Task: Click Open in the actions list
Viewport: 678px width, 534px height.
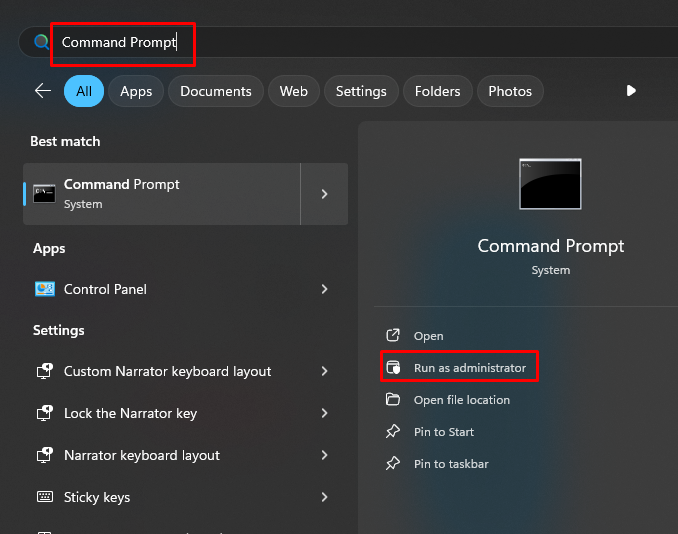Action: [x=428, y=336]
